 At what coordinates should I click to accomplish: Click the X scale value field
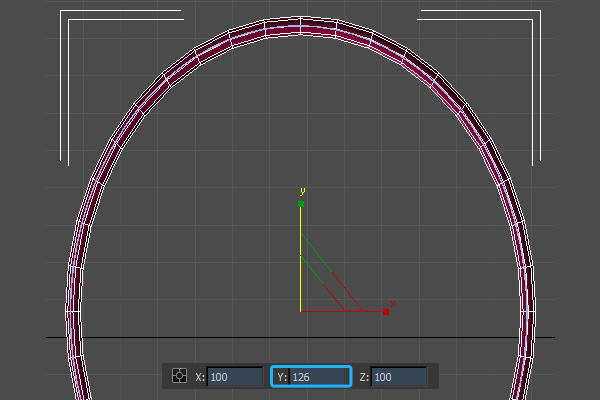coord(234,377)
